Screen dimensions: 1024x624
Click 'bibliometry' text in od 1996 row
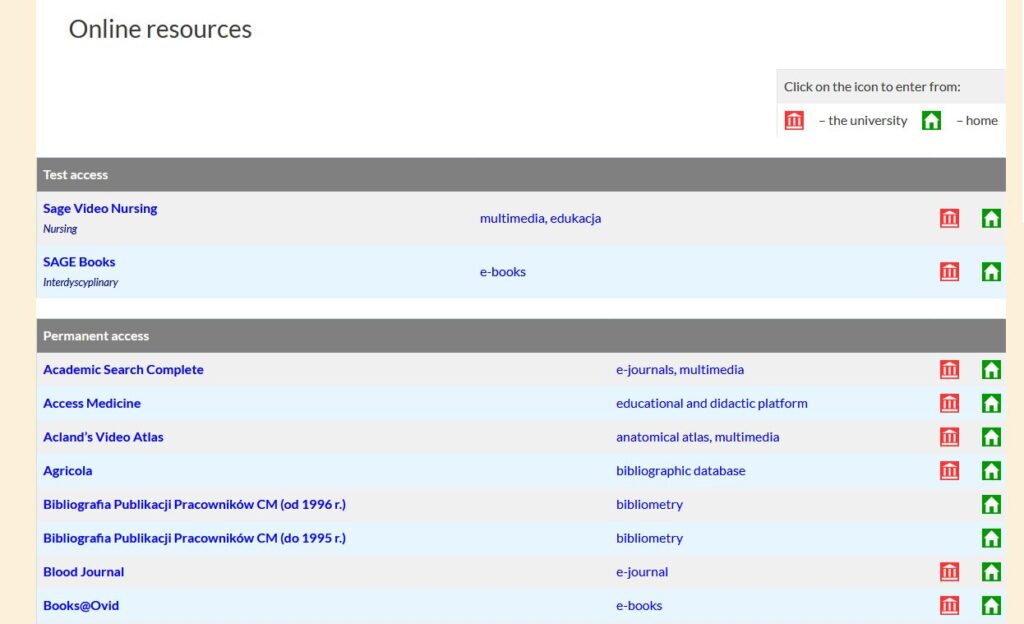[649, 504]
